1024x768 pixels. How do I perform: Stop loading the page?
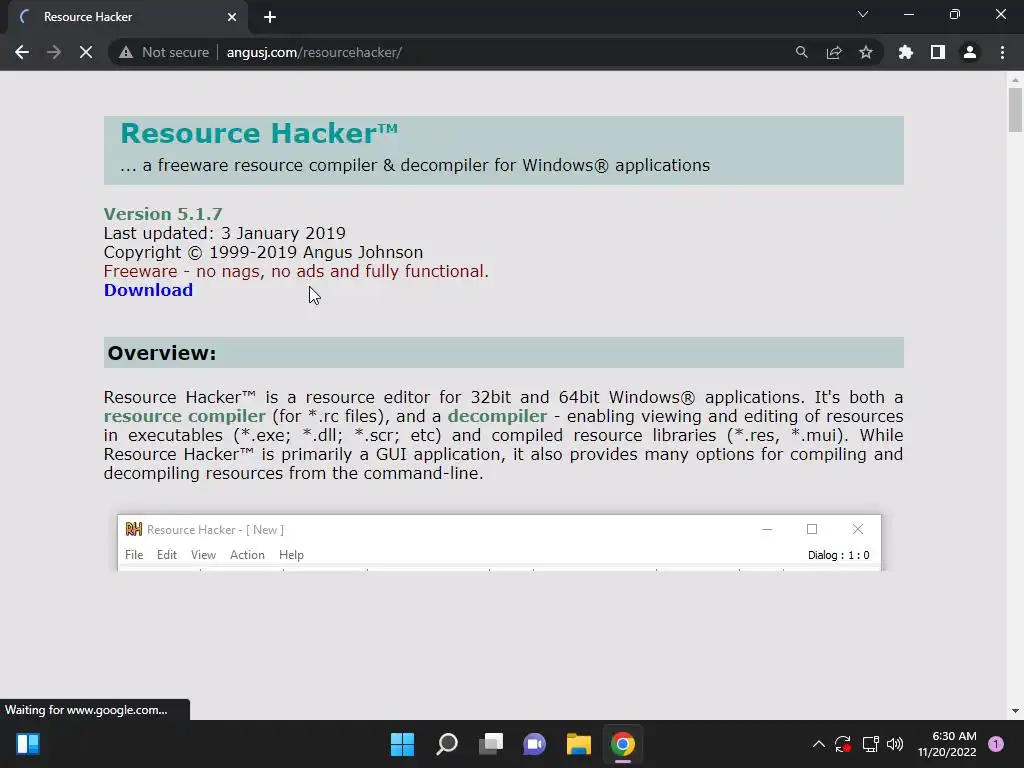(x=86, y=52)
